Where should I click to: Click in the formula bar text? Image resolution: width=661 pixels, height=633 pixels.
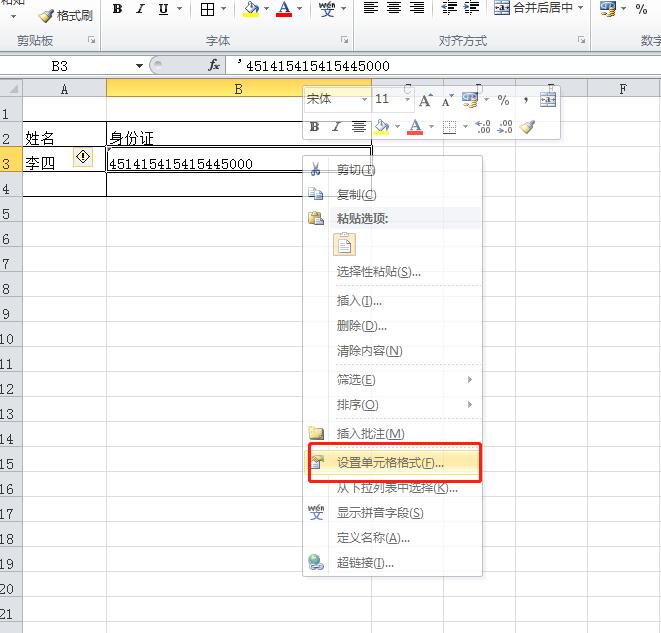(318, 66)
